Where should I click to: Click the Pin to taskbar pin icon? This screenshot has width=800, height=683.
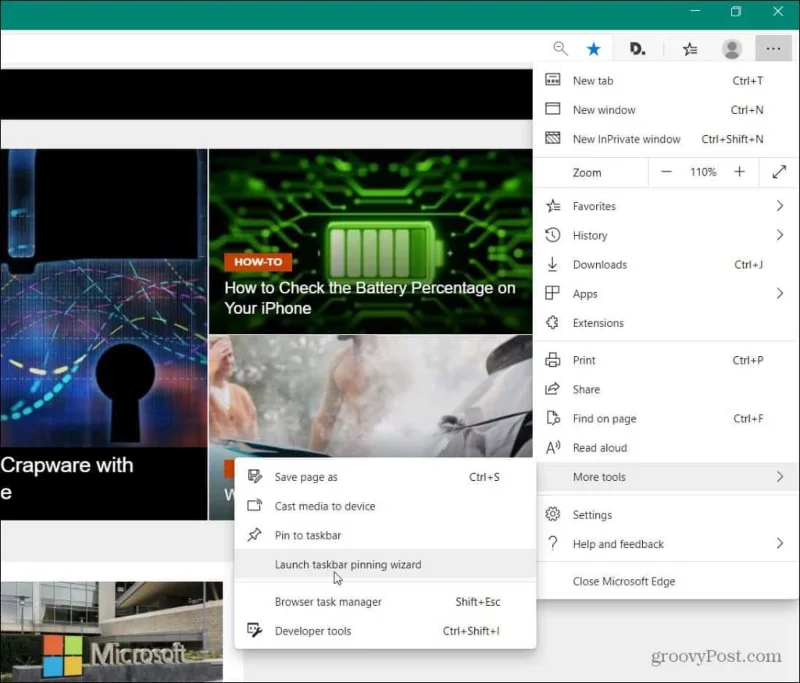(254, 535)
